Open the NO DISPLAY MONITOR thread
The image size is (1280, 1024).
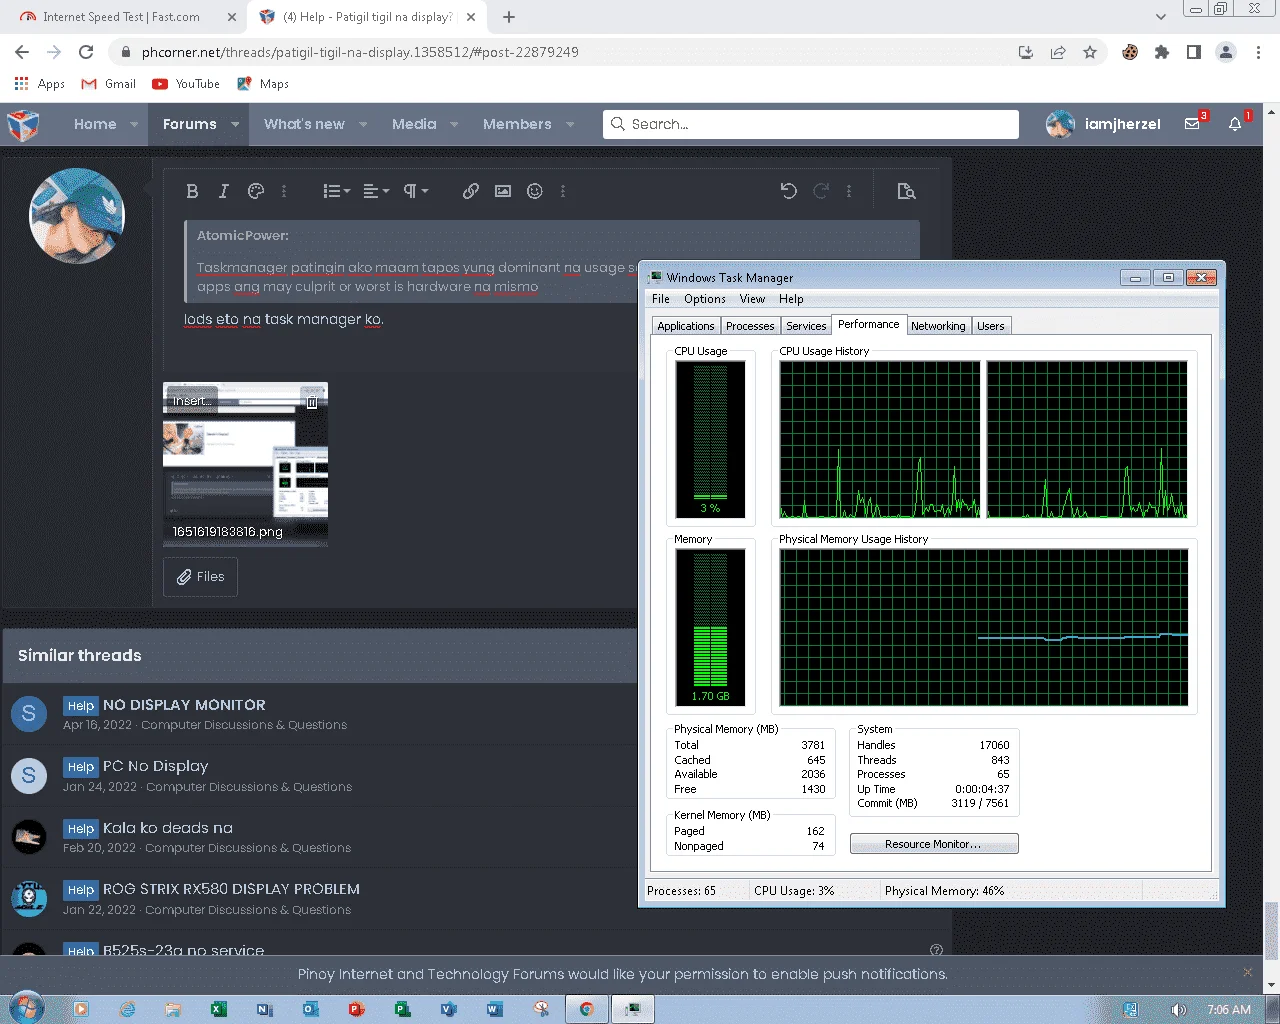[184, 705]
